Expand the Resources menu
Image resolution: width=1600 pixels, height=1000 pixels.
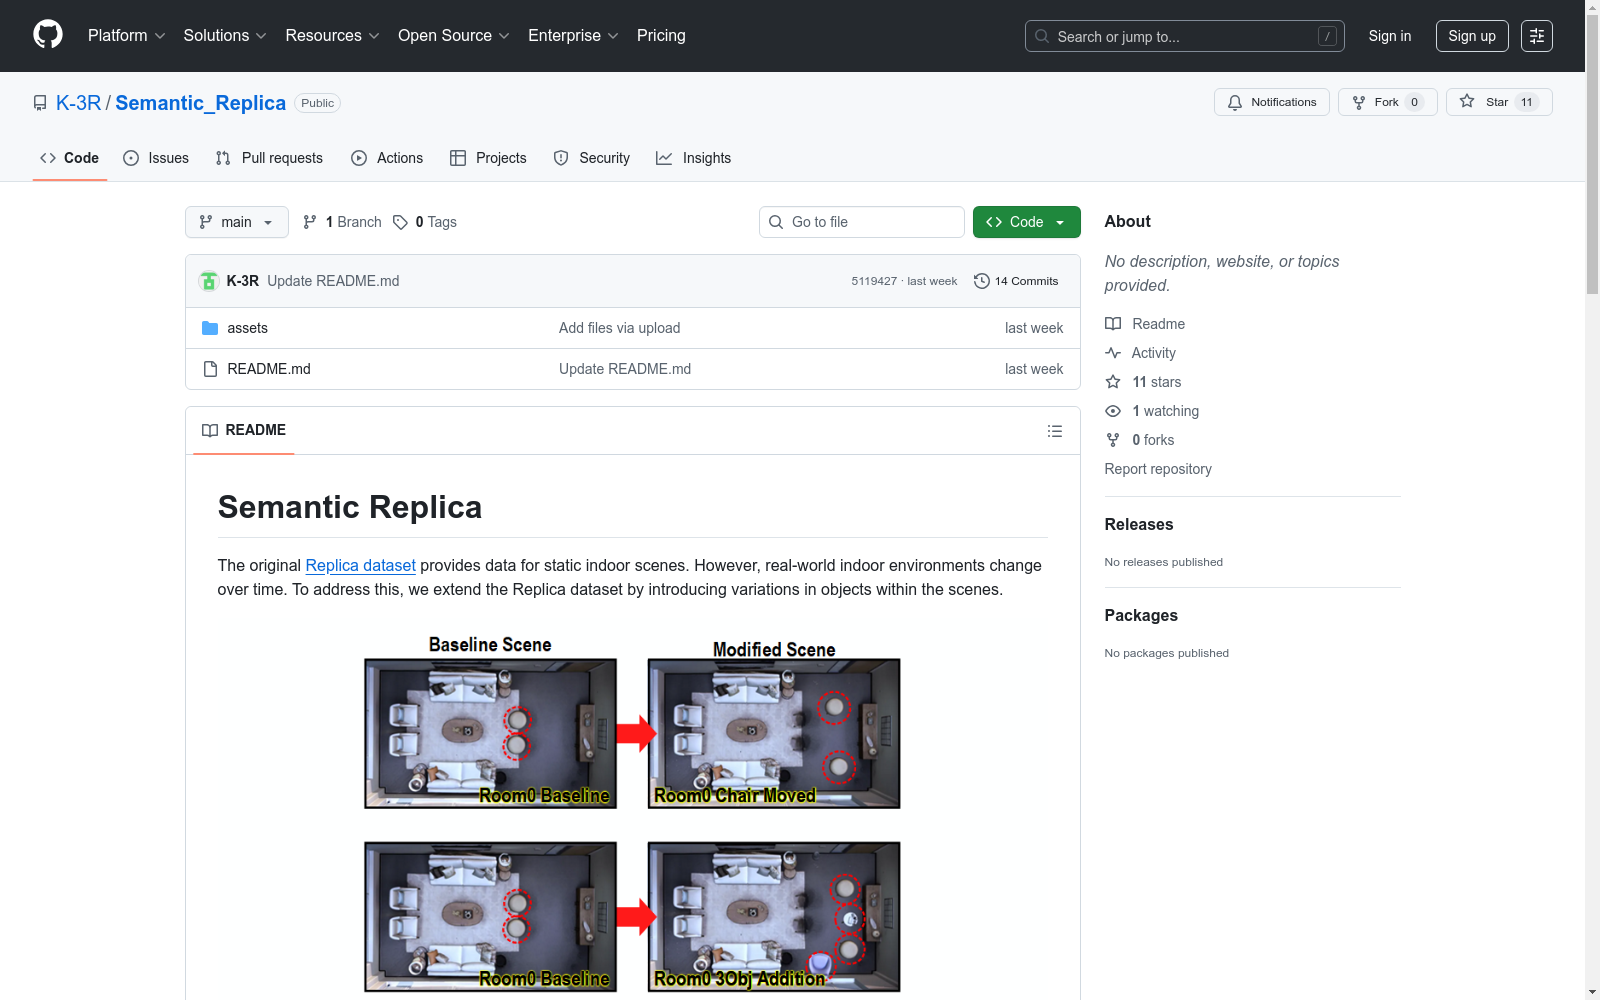click(x=332, y=35)
